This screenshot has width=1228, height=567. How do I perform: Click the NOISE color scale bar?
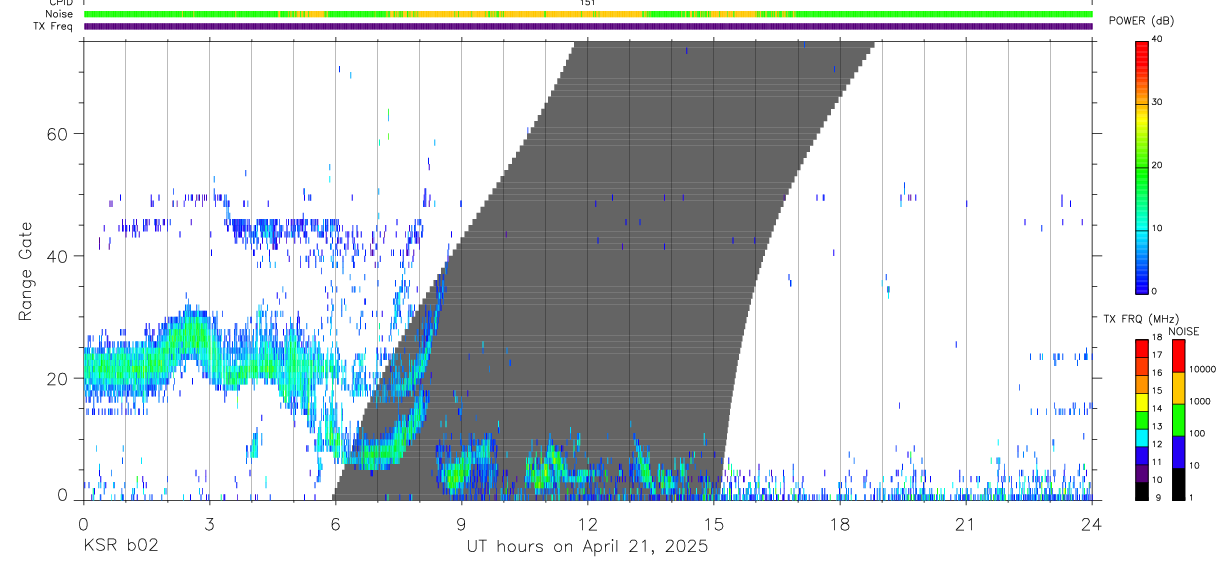1178,419
